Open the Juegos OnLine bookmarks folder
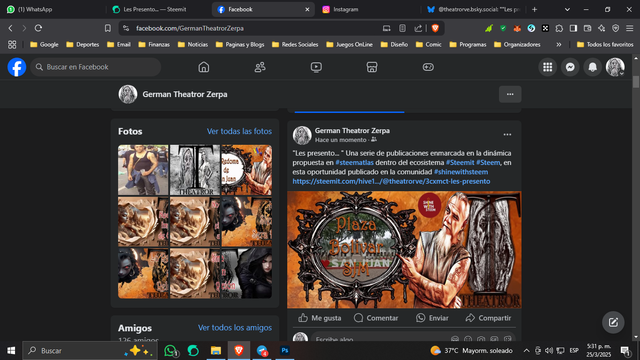The image size is (640, 360). (349, 44)
